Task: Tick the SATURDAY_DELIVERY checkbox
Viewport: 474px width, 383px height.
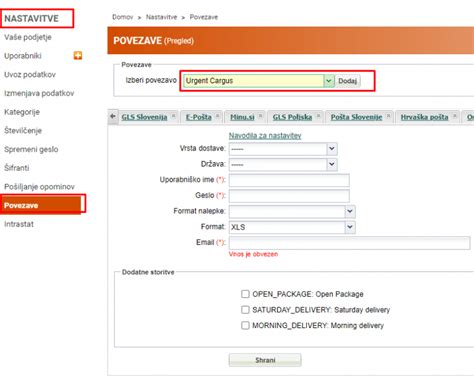Action: (245, 310)
